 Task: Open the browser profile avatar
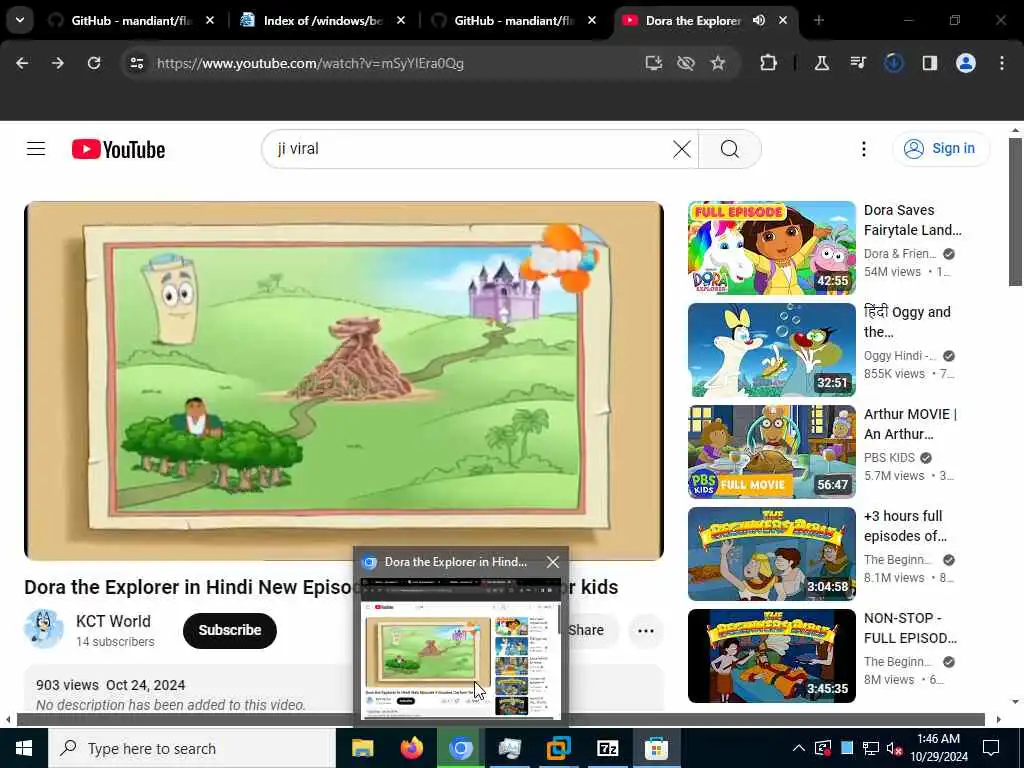coord(965,63)
